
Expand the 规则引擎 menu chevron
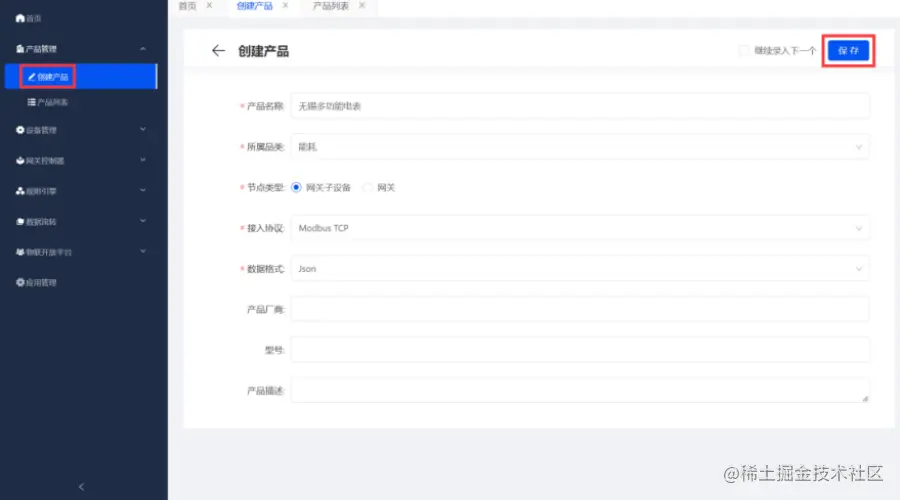(x=143, y=191)
